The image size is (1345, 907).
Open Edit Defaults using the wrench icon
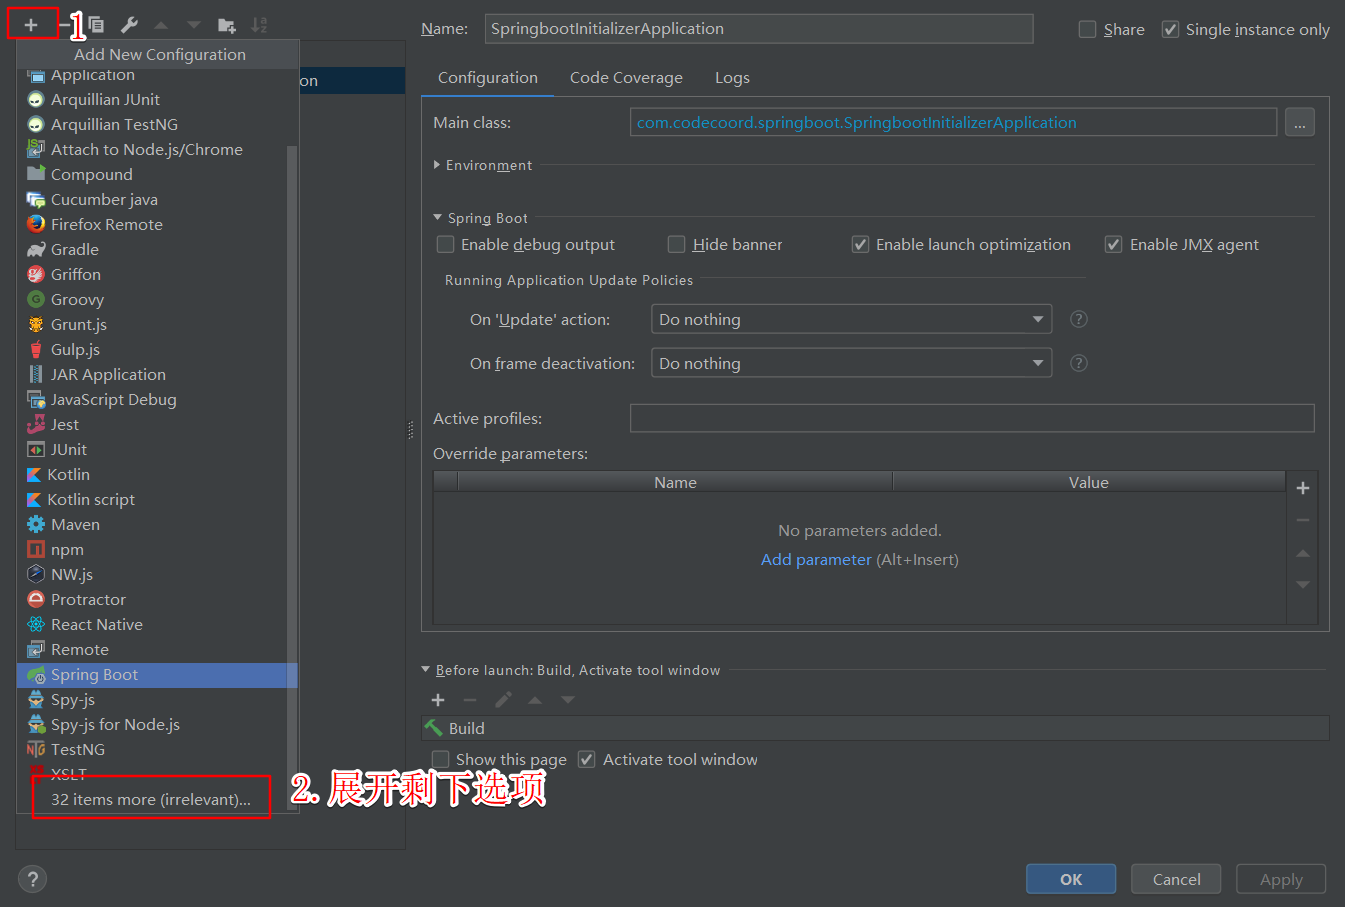[128, 22]
